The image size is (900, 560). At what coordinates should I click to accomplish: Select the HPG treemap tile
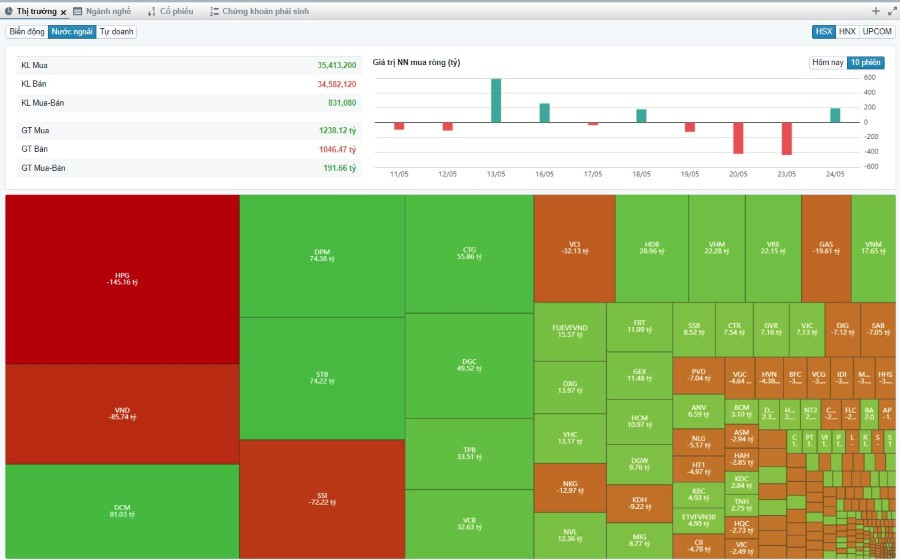[122, 279]
